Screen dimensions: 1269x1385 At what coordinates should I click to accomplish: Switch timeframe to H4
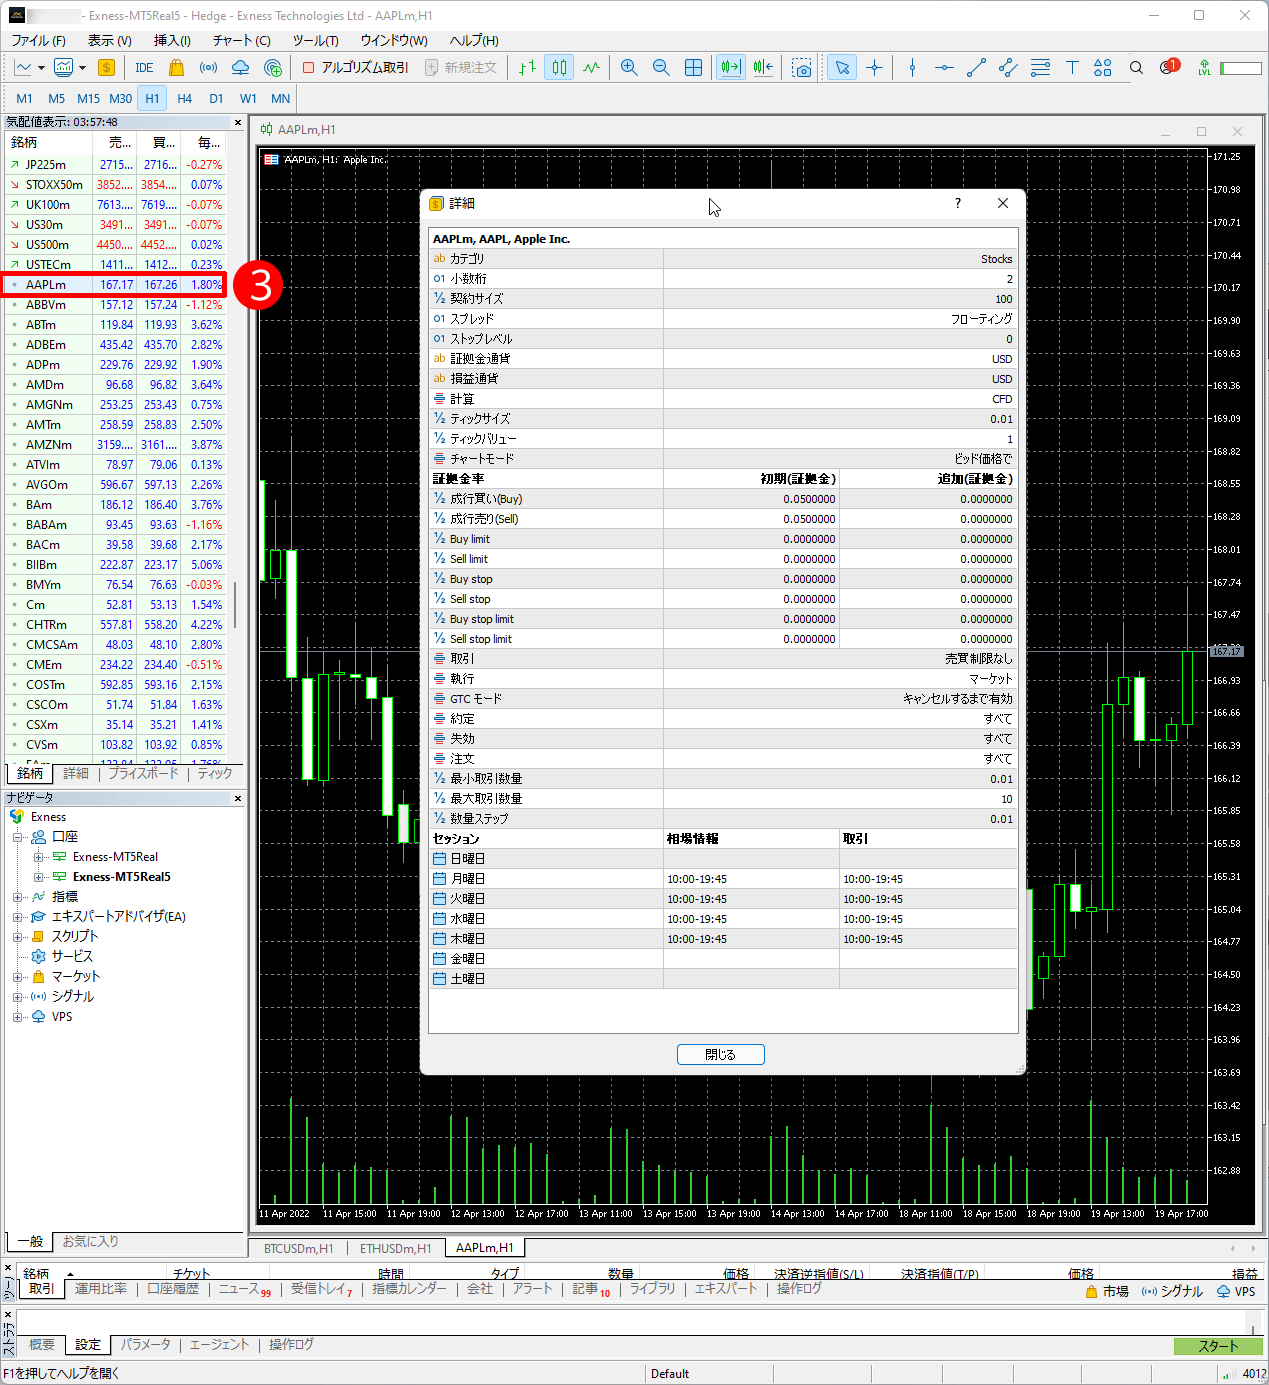coord(185,98)
